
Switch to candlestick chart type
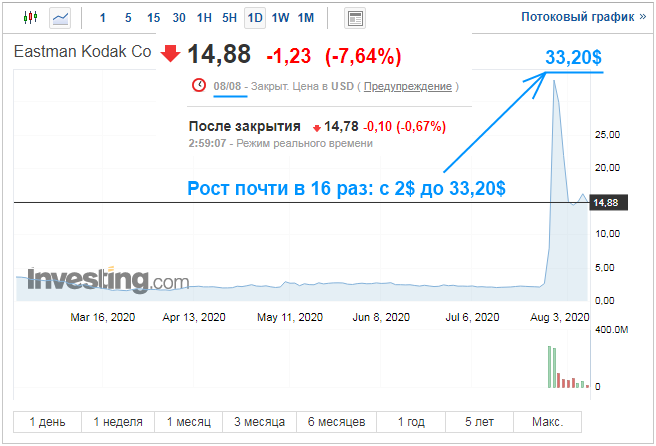[31, 18]
